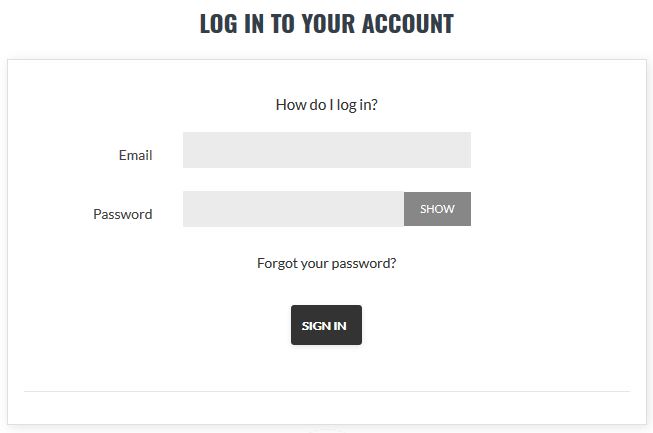The image size is (653, 433).
Task: Start password recovery via the forgot link
Action: [326, 264]
